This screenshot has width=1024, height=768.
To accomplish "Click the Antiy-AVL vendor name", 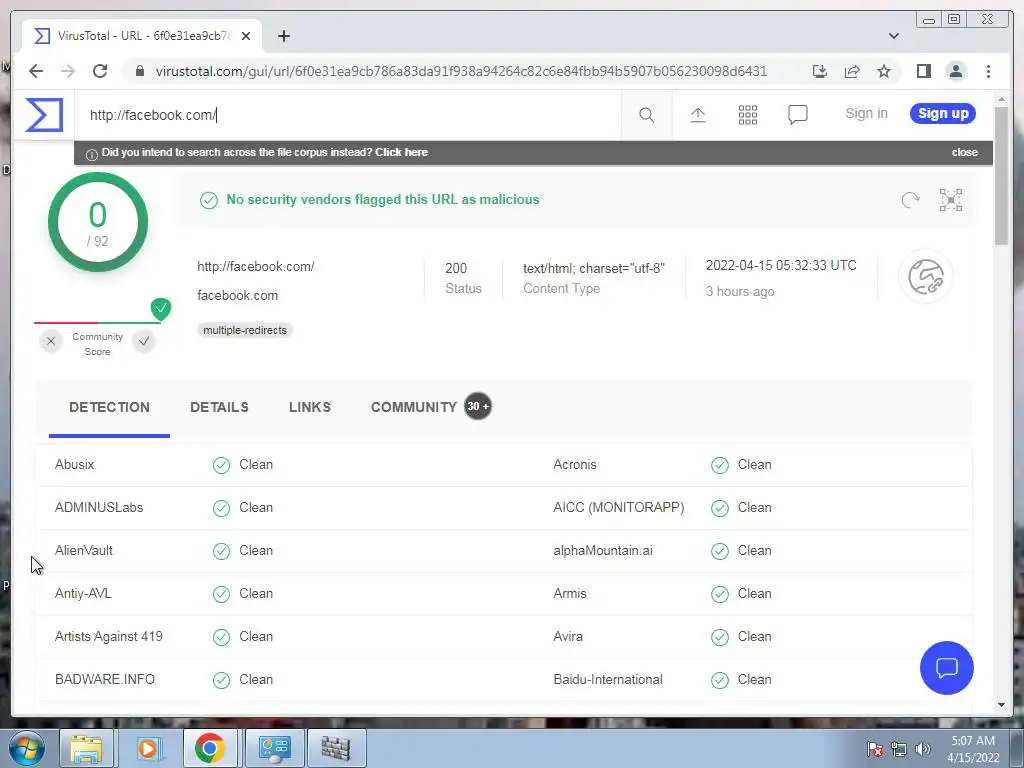I will pyautogui.click(x=83, y=594).
